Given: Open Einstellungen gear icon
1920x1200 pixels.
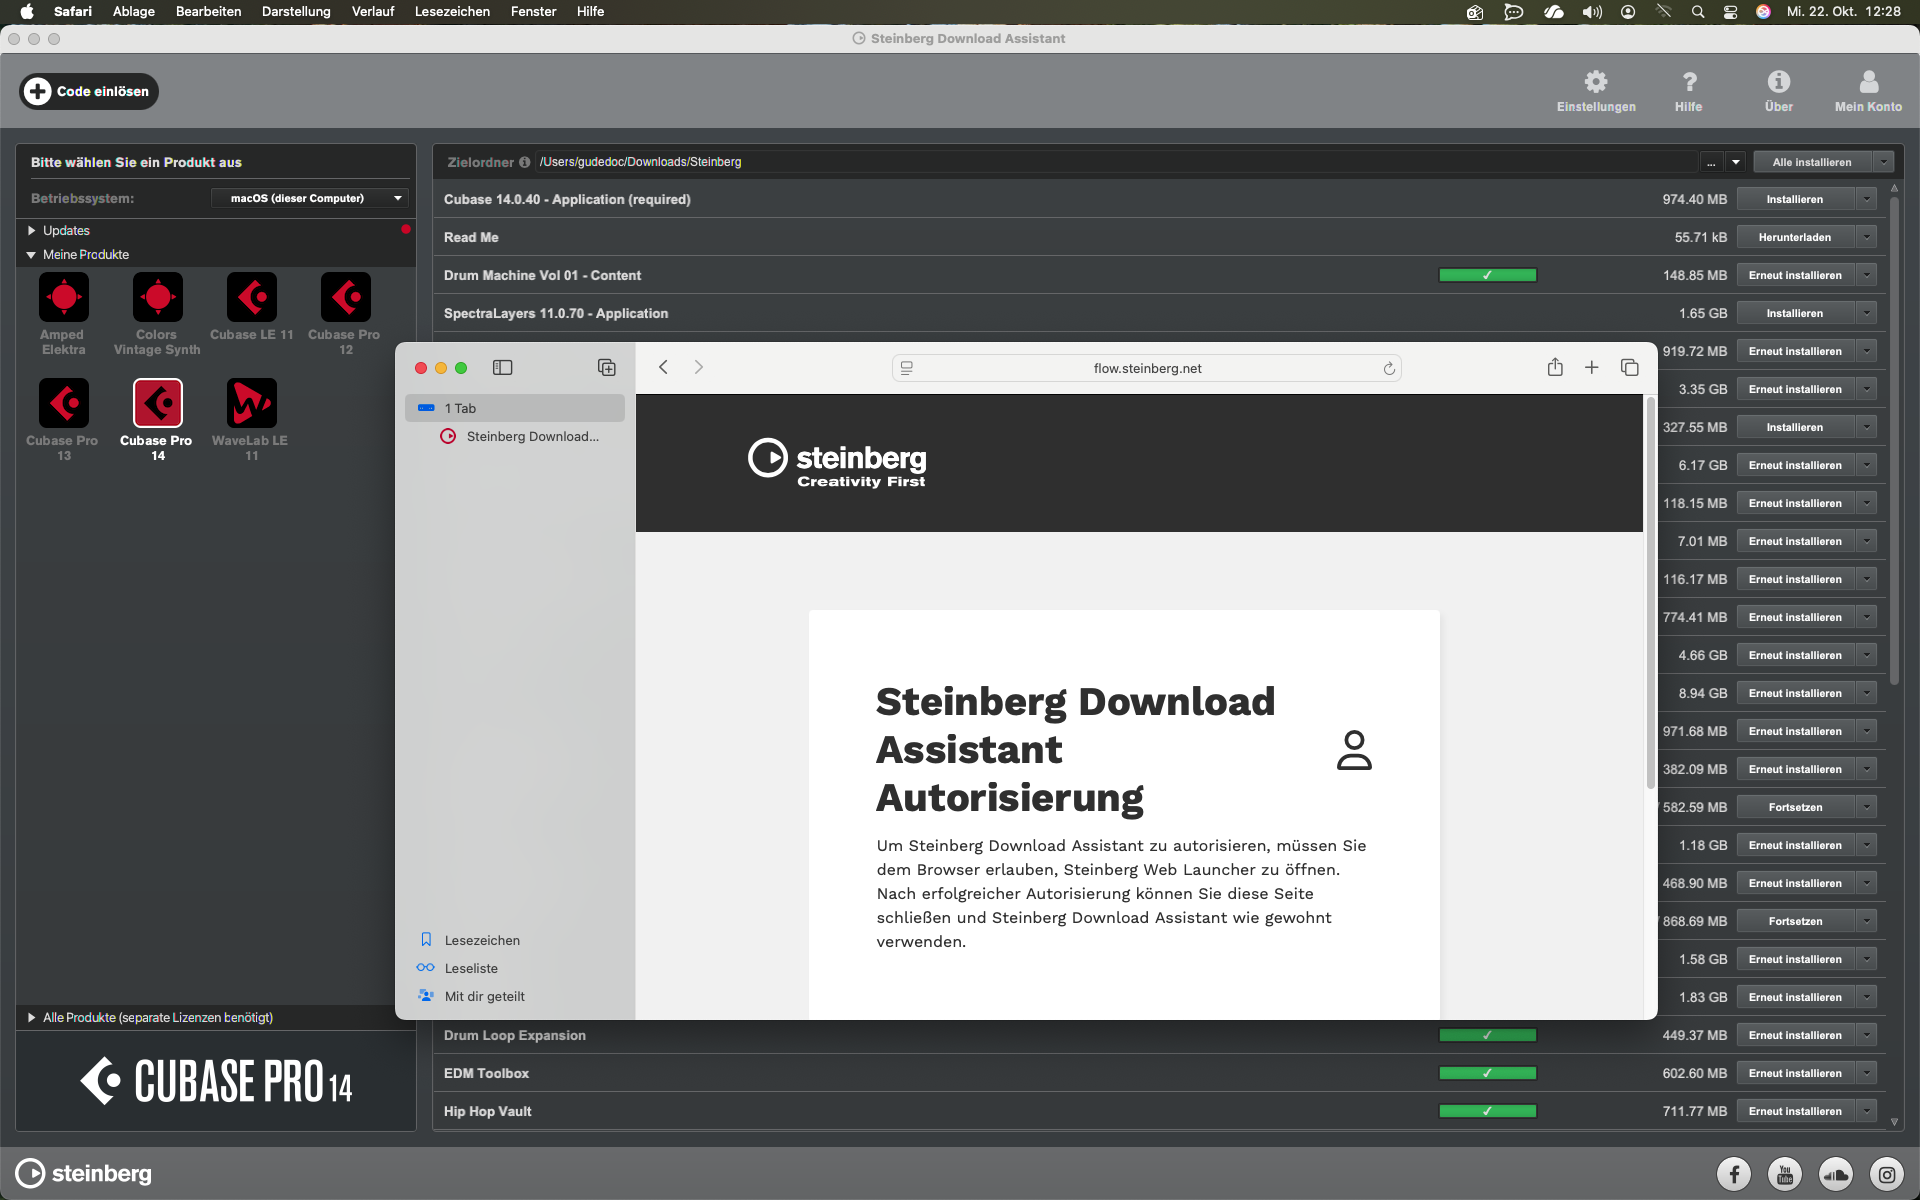Looking at the screenshot, I should coord(1595,82).
